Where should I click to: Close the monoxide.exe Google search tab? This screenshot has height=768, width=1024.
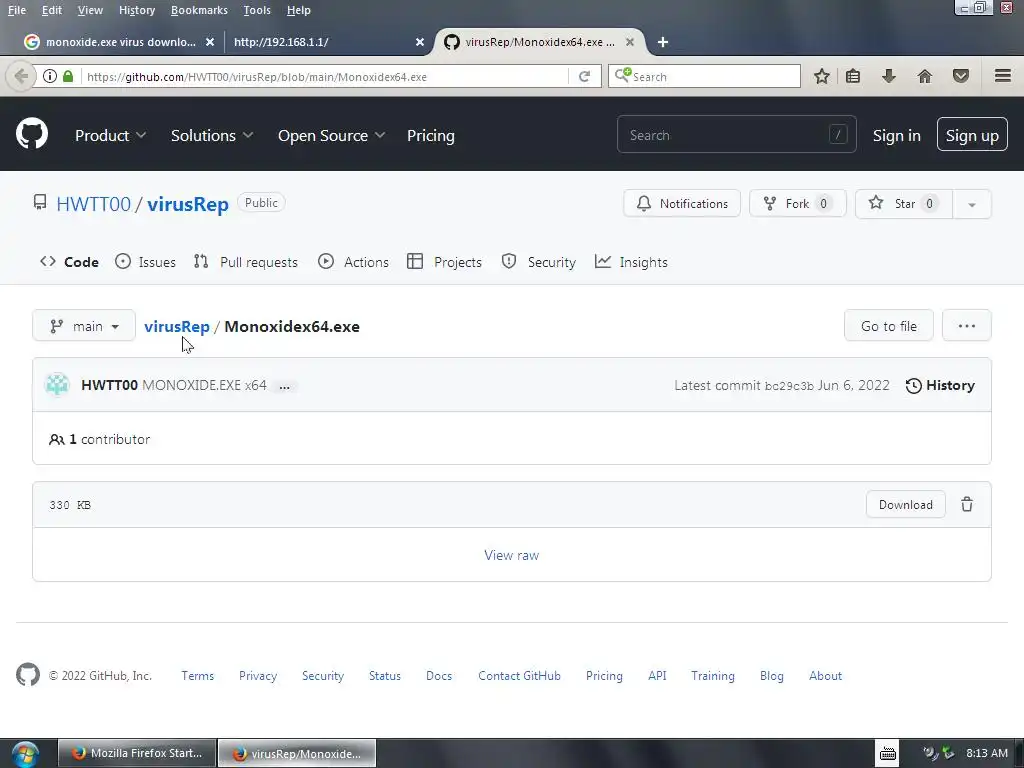point(210,42)
